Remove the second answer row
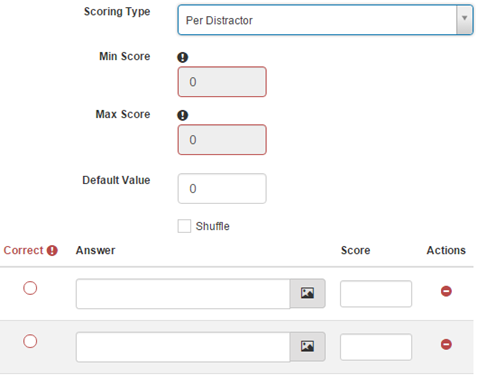Image resolution: width=478 pixels, height=375 pixels. coord(446,344)
